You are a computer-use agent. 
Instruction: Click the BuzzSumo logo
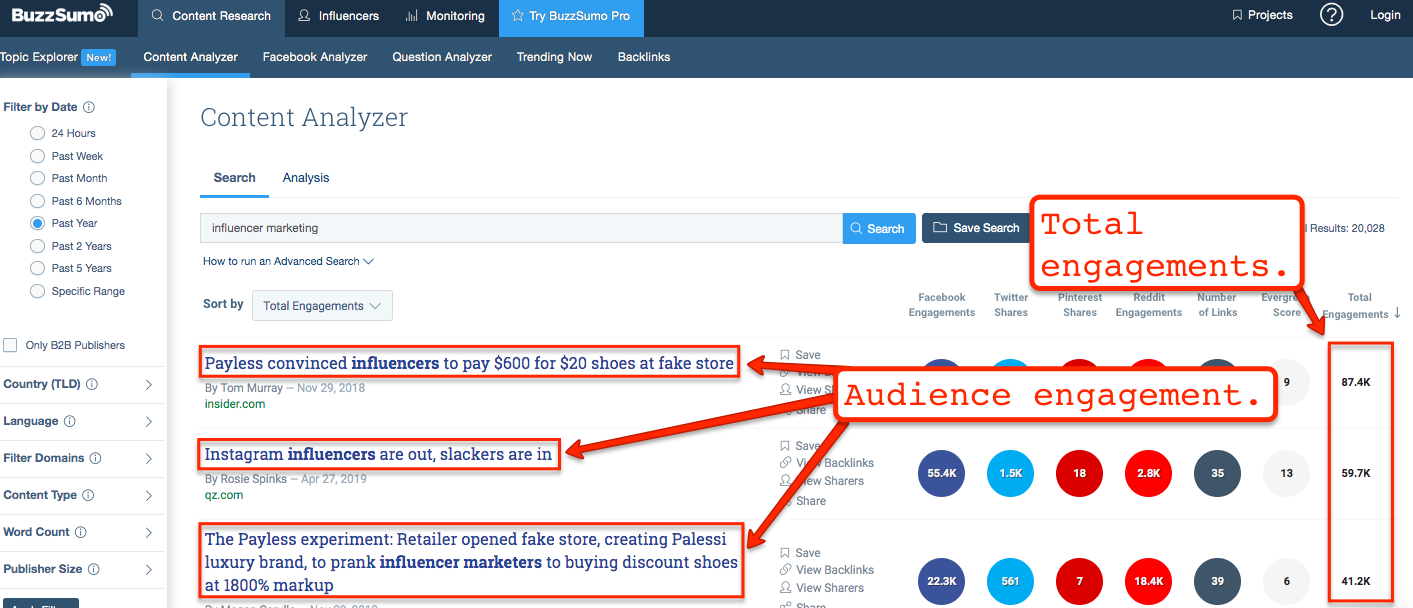62,15
